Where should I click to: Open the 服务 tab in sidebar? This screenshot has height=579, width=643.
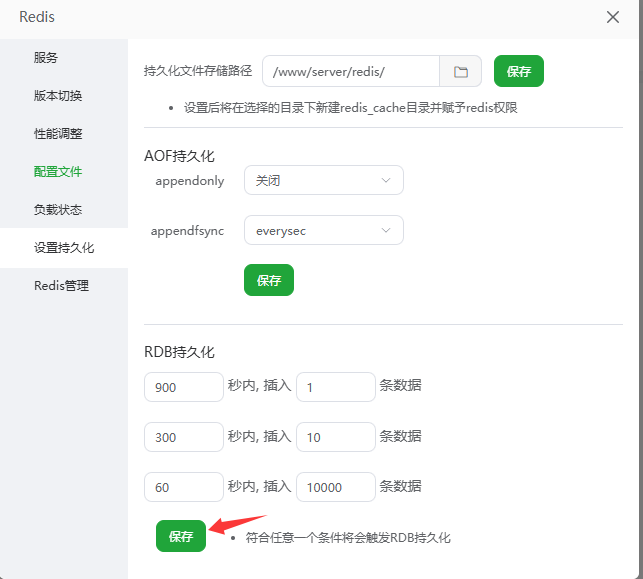[46, 57]
